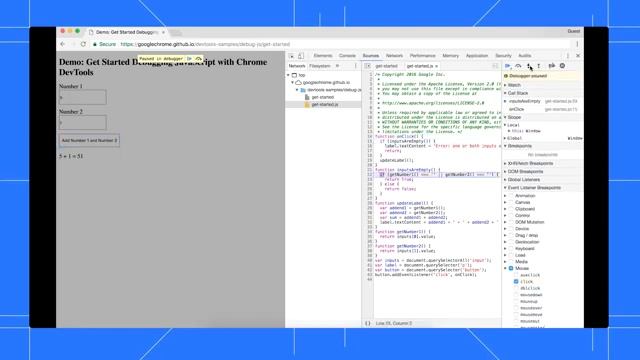
Task: Check the dblclick event breakpoint
Action: tap(516, 288)
